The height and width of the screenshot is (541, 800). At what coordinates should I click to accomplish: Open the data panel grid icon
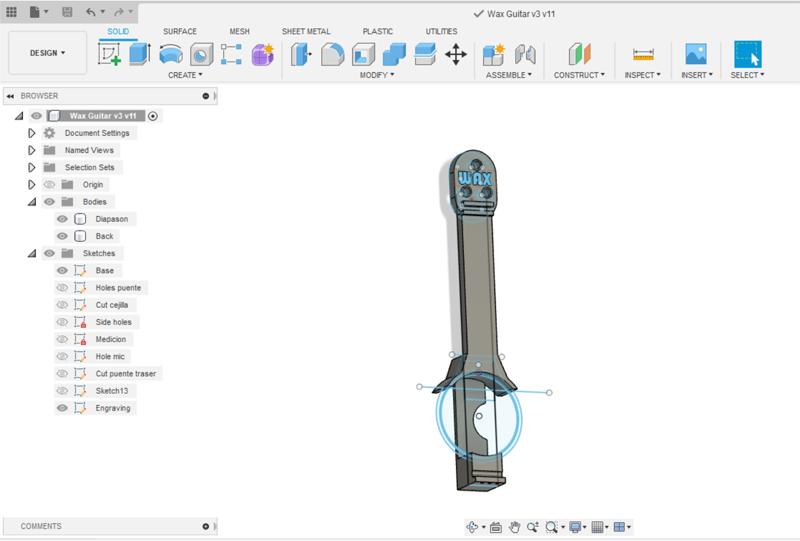pyautogui.click(x=11, y=12)
